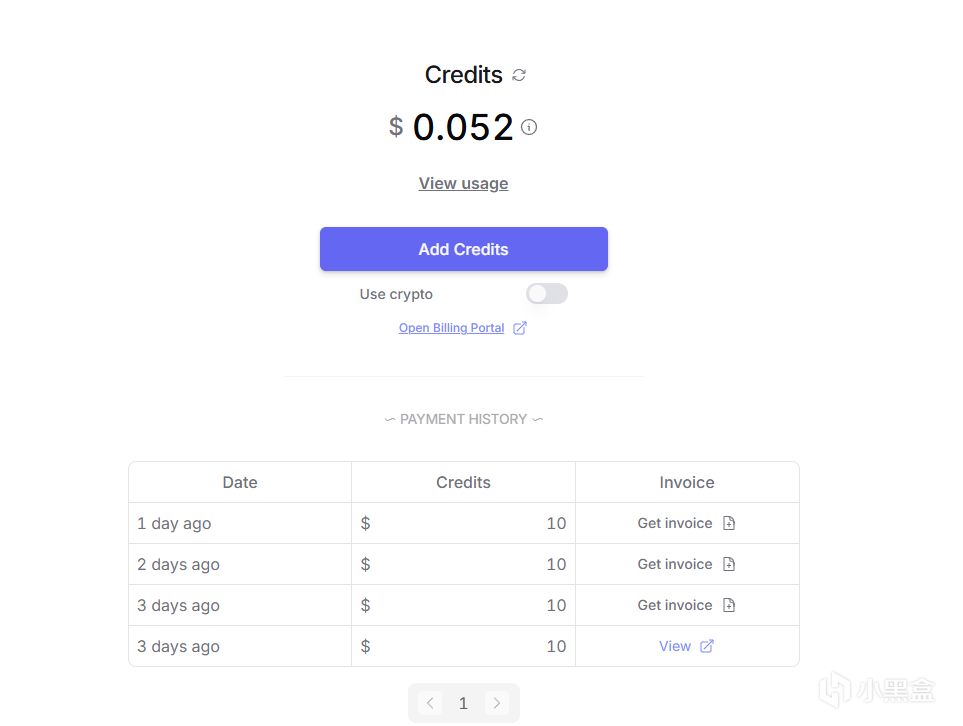Click the refresh credits icon
This screenshot has width=963, height=726.
click(519, 75)
